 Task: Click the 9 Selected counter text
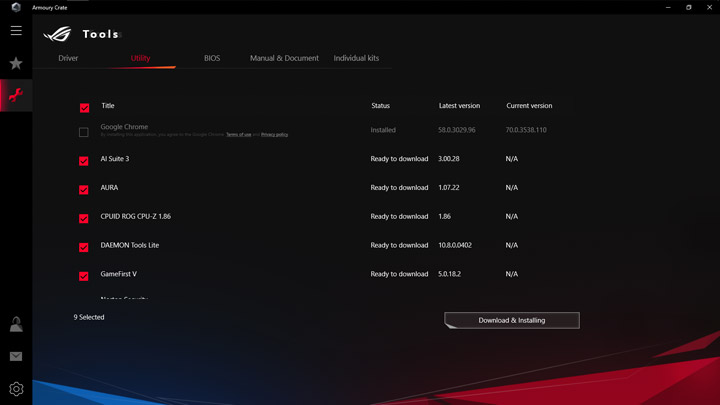[x=89, y=317]
